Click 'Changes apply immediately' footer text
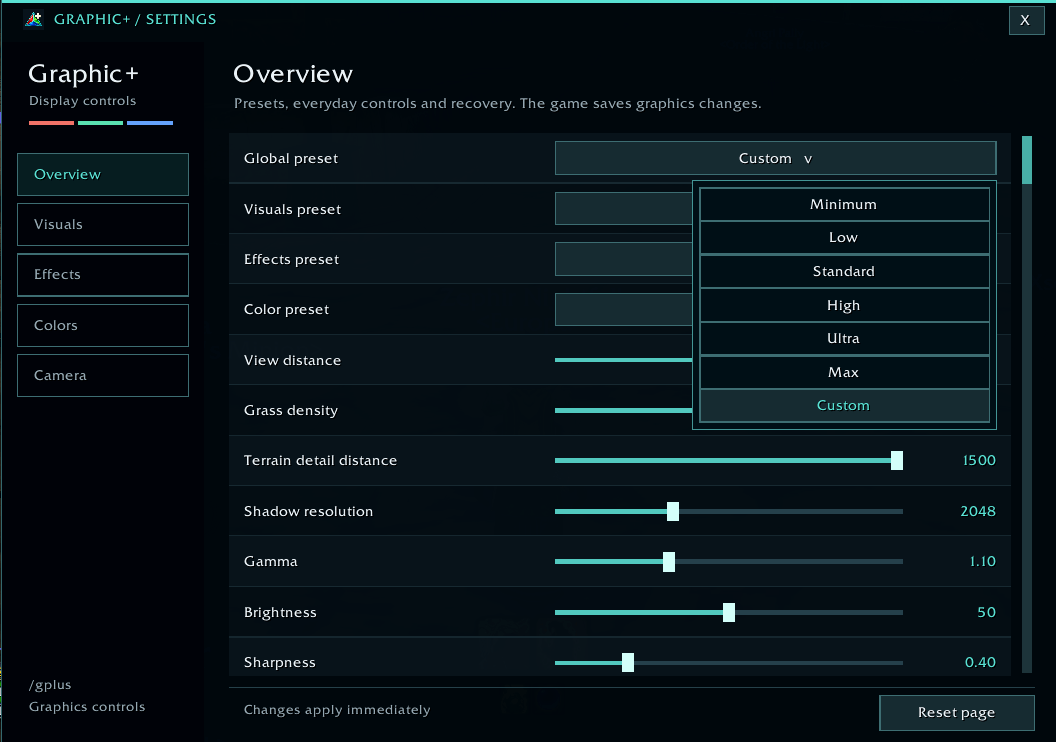Screen dimensions: 1056x742 click(x=337, y=710)
